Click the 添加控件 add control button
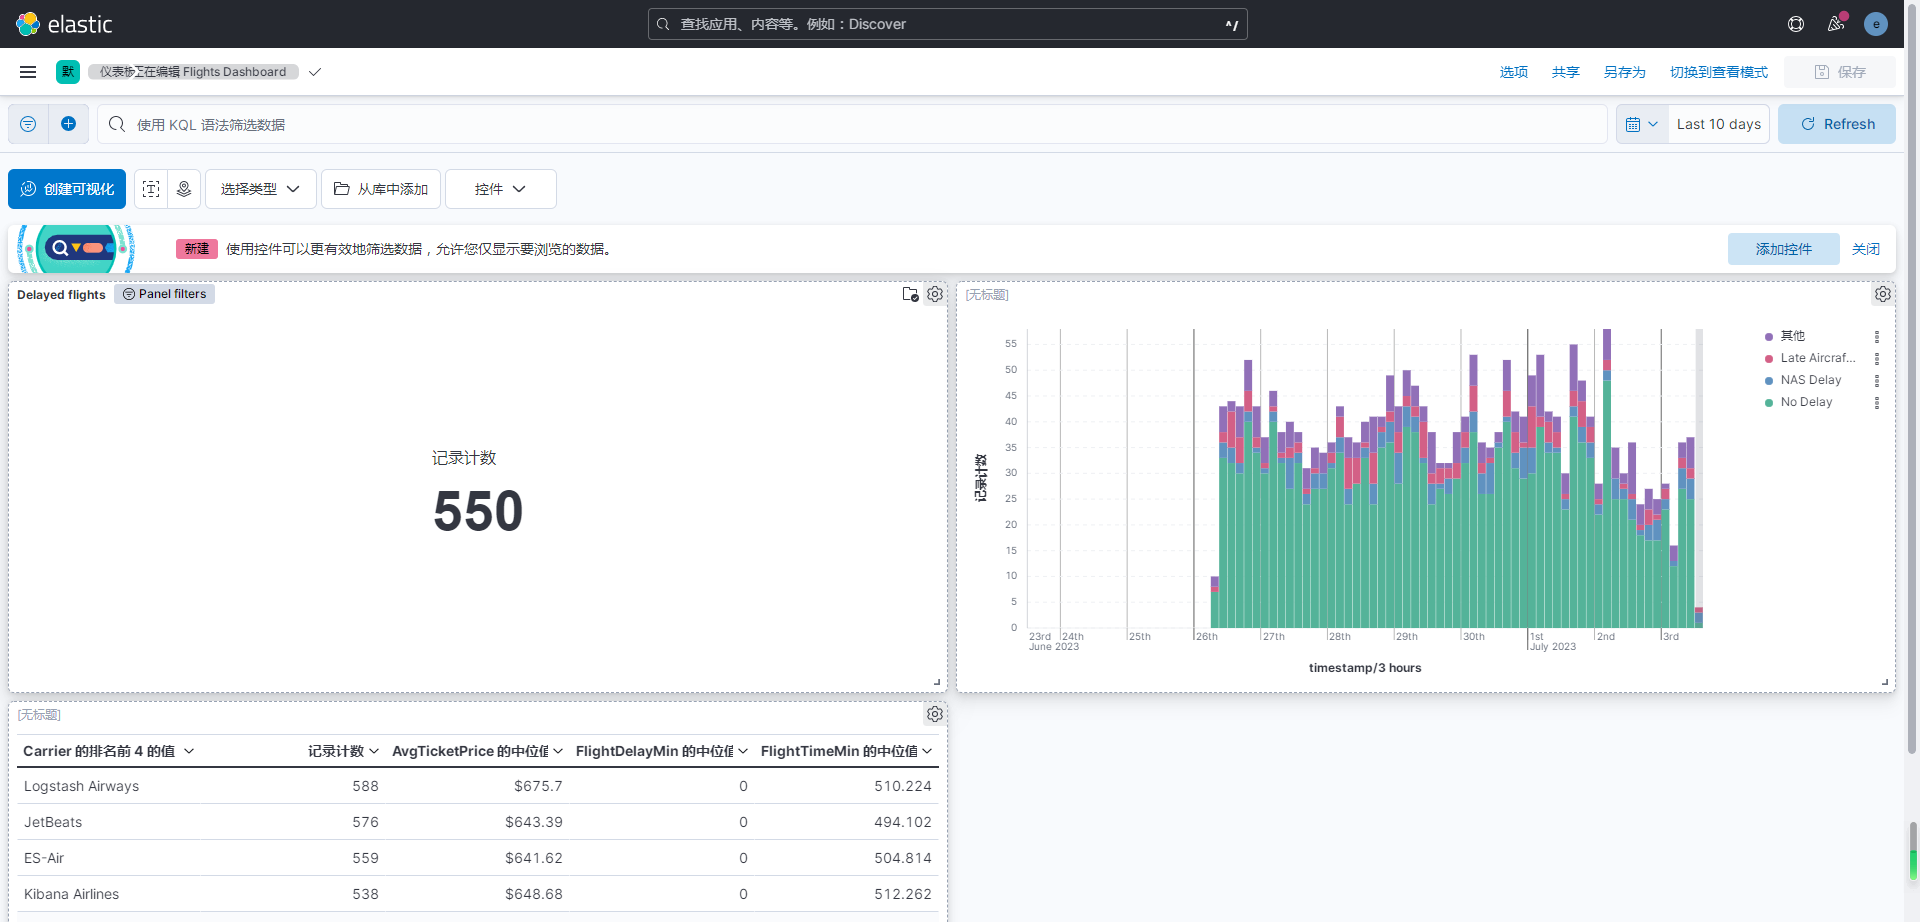This screenshot has width=1920, height=922. click(1784, 249)
